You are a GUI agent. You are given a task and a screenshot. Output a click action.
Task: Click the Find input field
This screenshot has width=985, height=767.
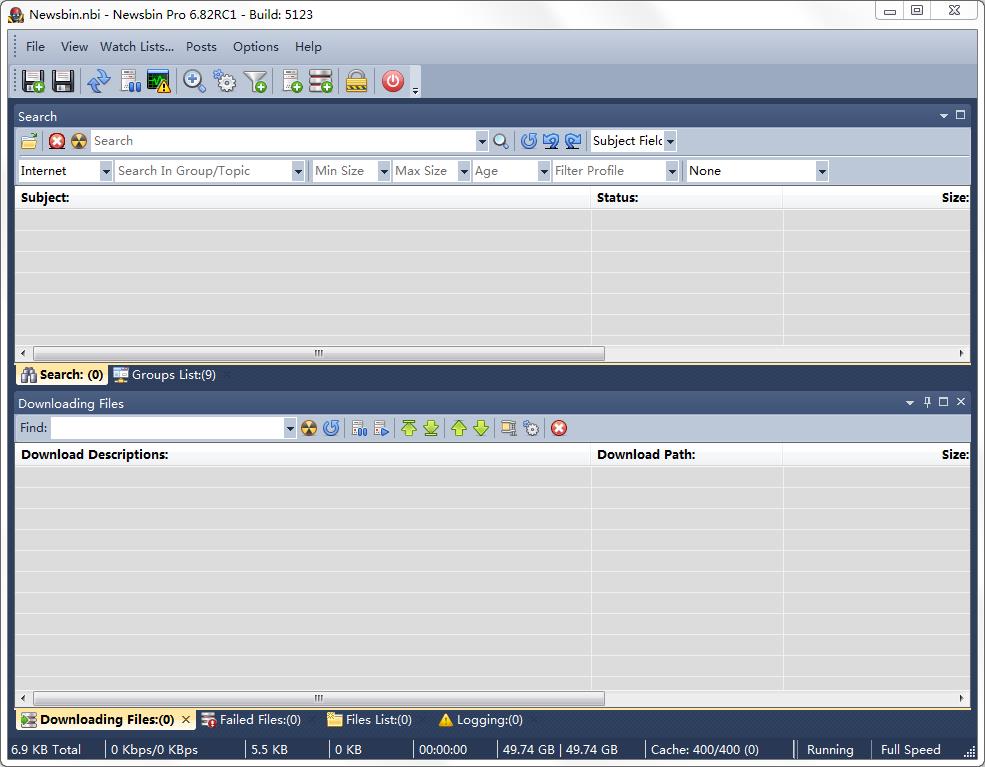click(x=167, y=428)
